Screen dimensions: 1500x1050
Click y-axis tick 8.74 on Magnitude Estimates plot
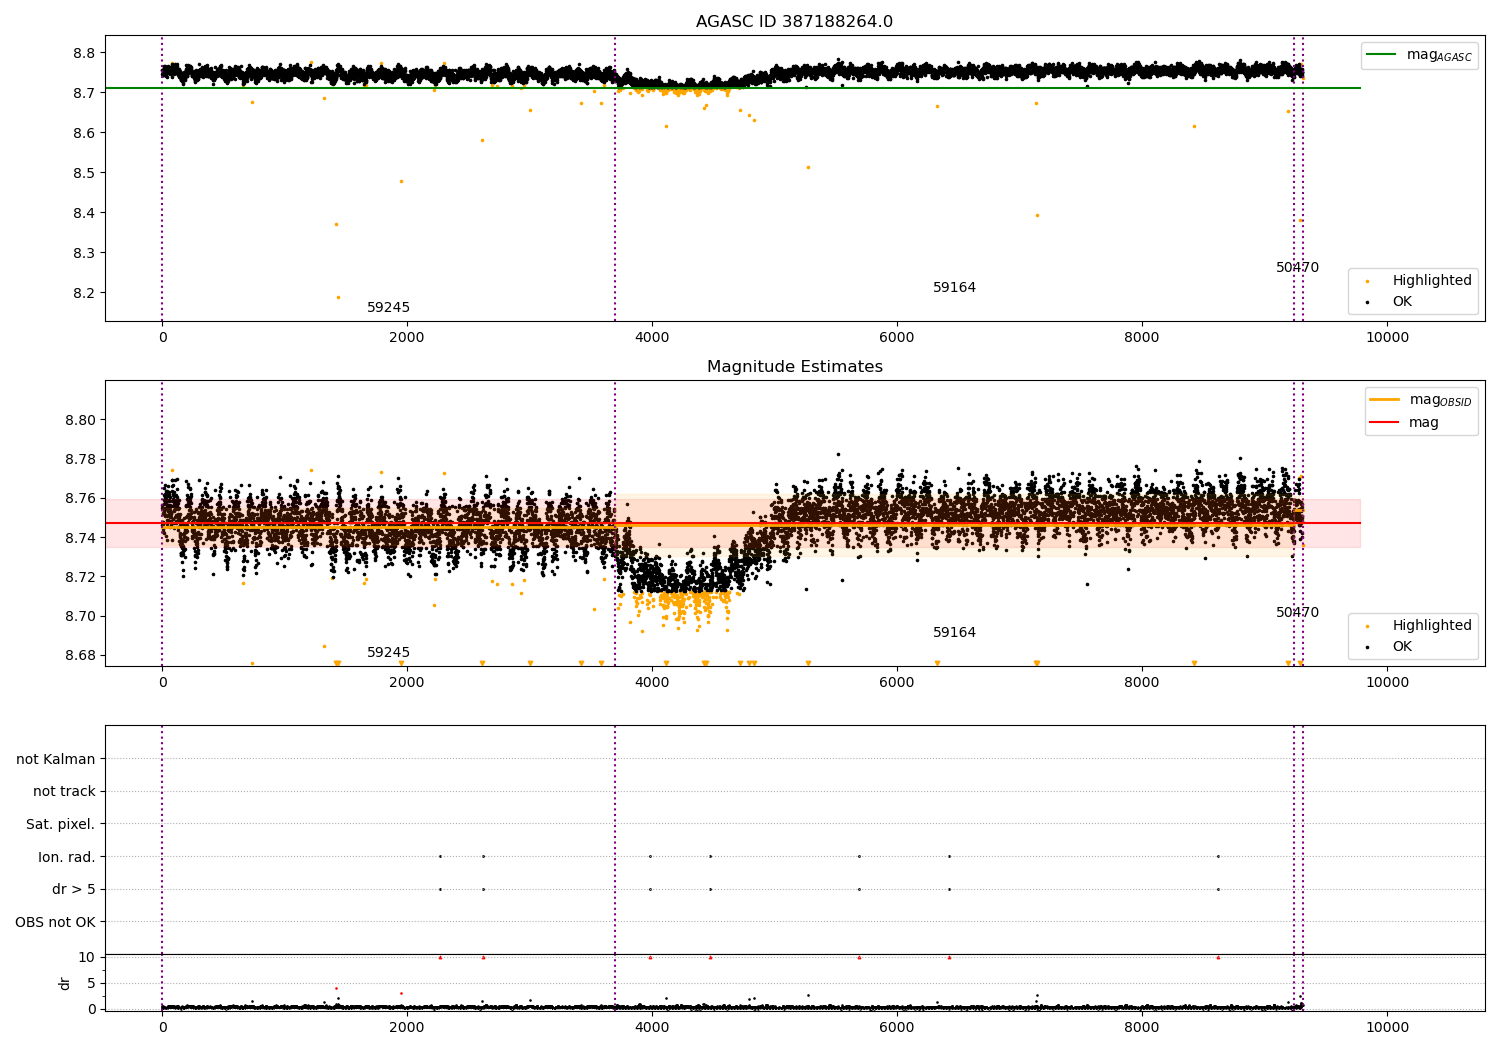pos(80,538)
